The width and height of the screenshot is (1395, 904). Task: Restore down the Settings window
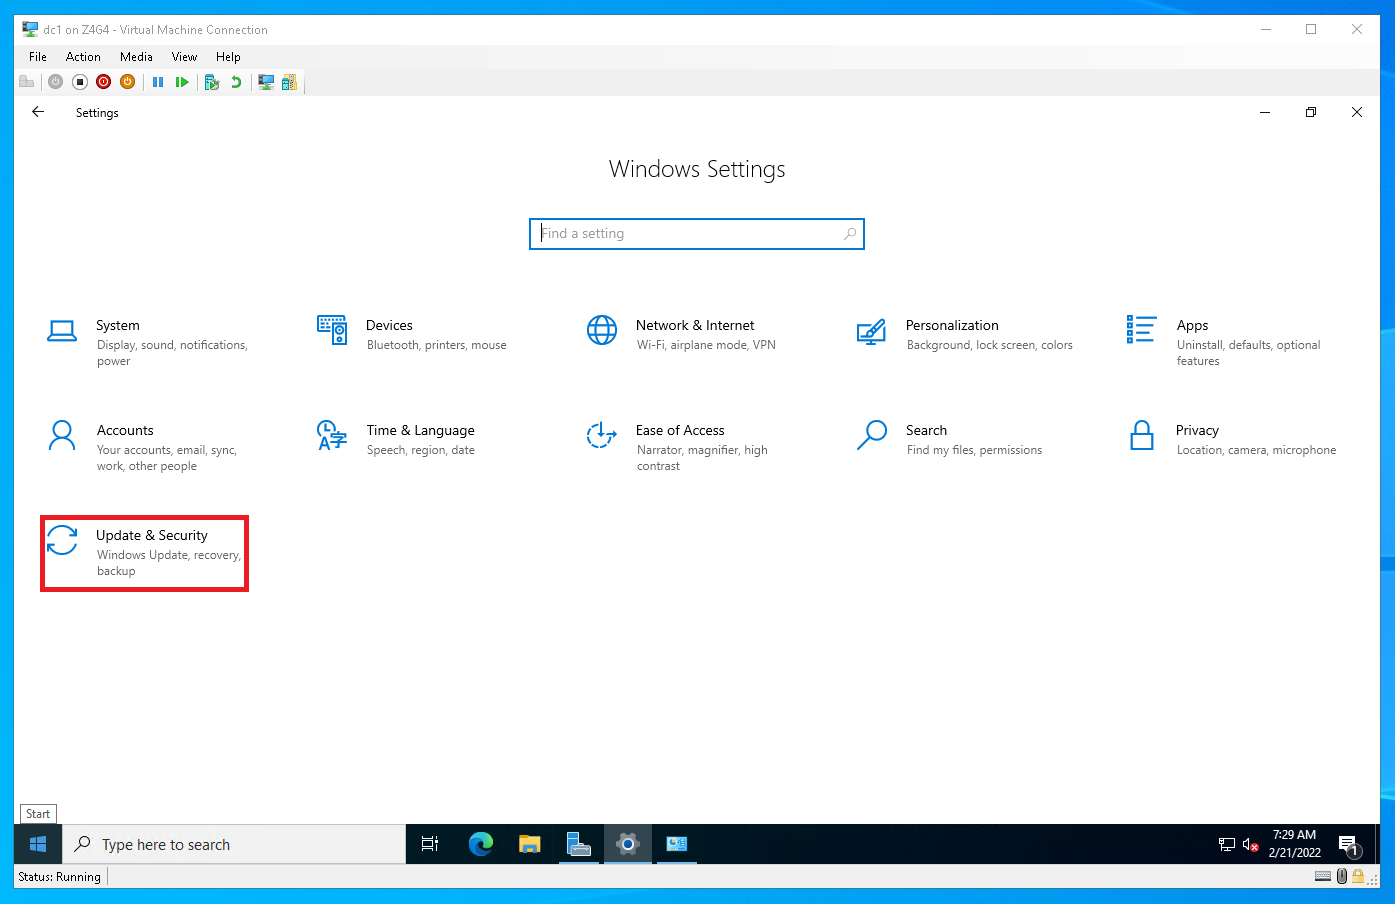tap(1311, 112)
